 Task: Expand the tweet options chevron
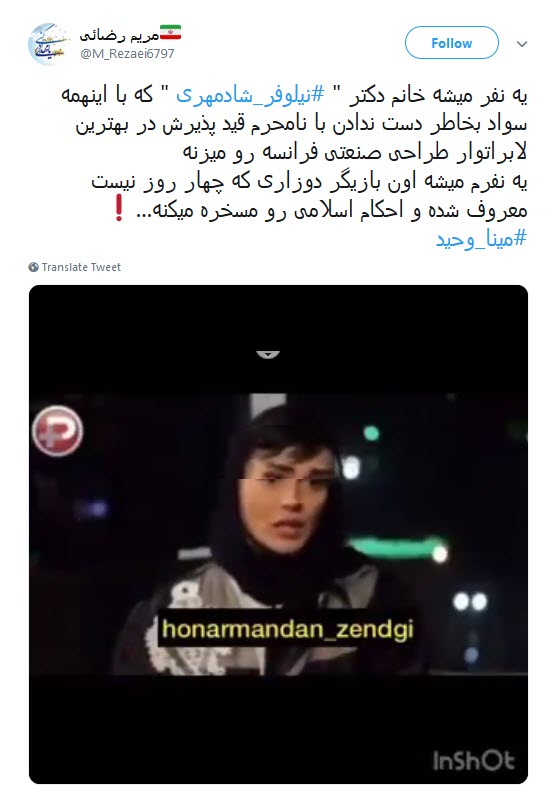[521, 44]
